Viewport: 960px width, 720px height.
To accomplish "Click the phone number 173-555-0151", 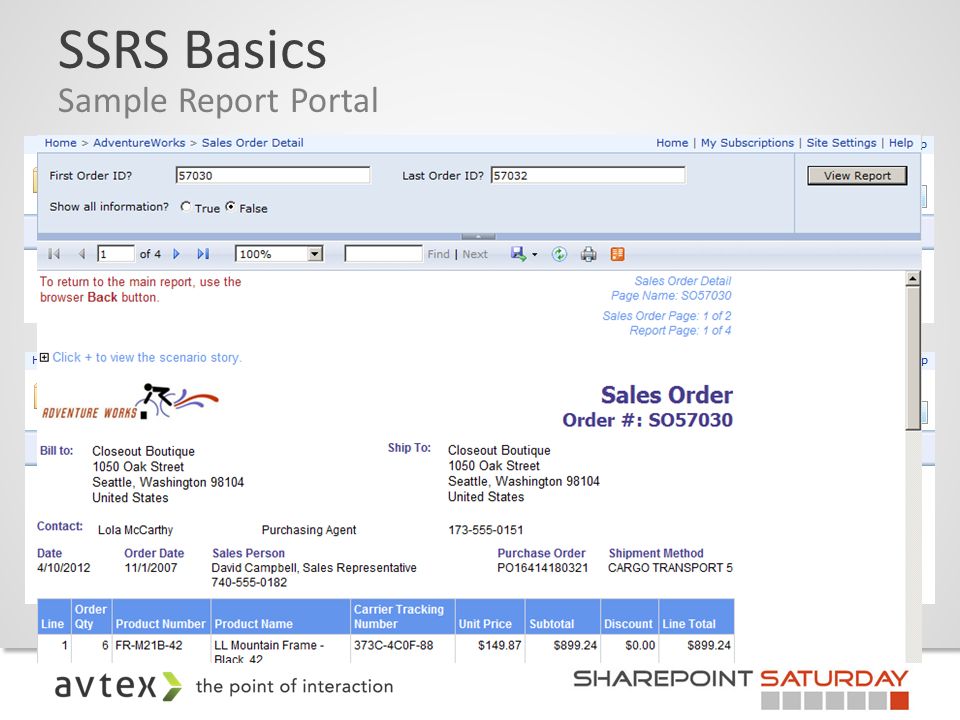I will (x=486, y=530).
